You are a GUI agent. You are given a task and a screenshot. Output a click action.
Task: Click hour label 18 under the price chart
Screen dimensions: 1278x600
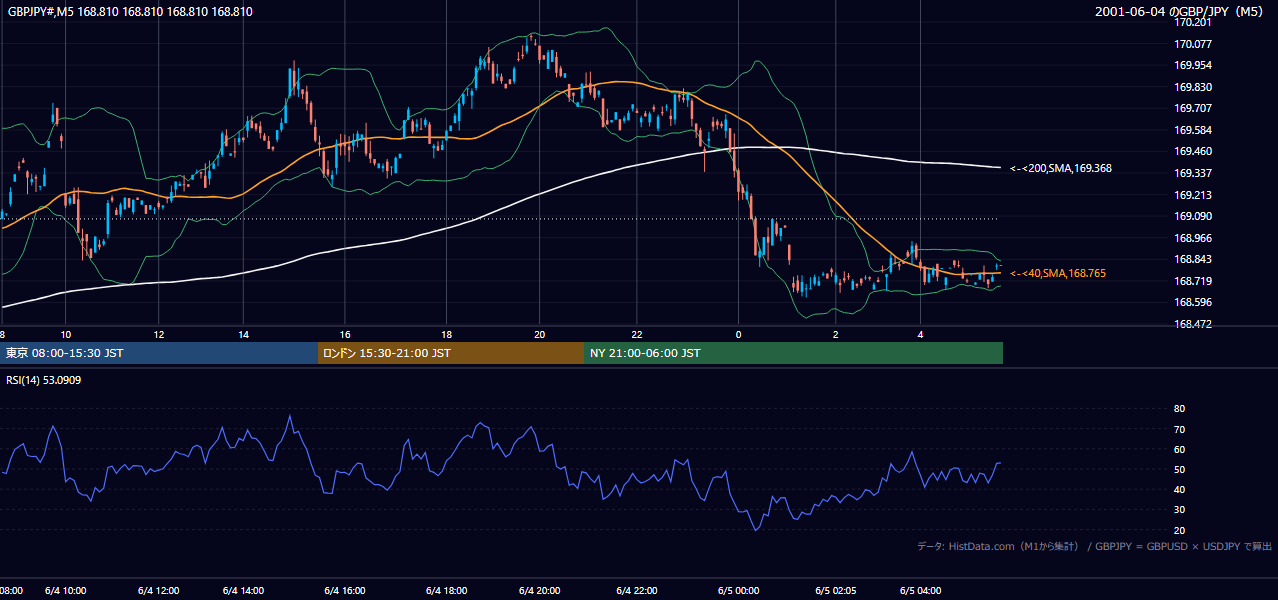coord(446,334)
